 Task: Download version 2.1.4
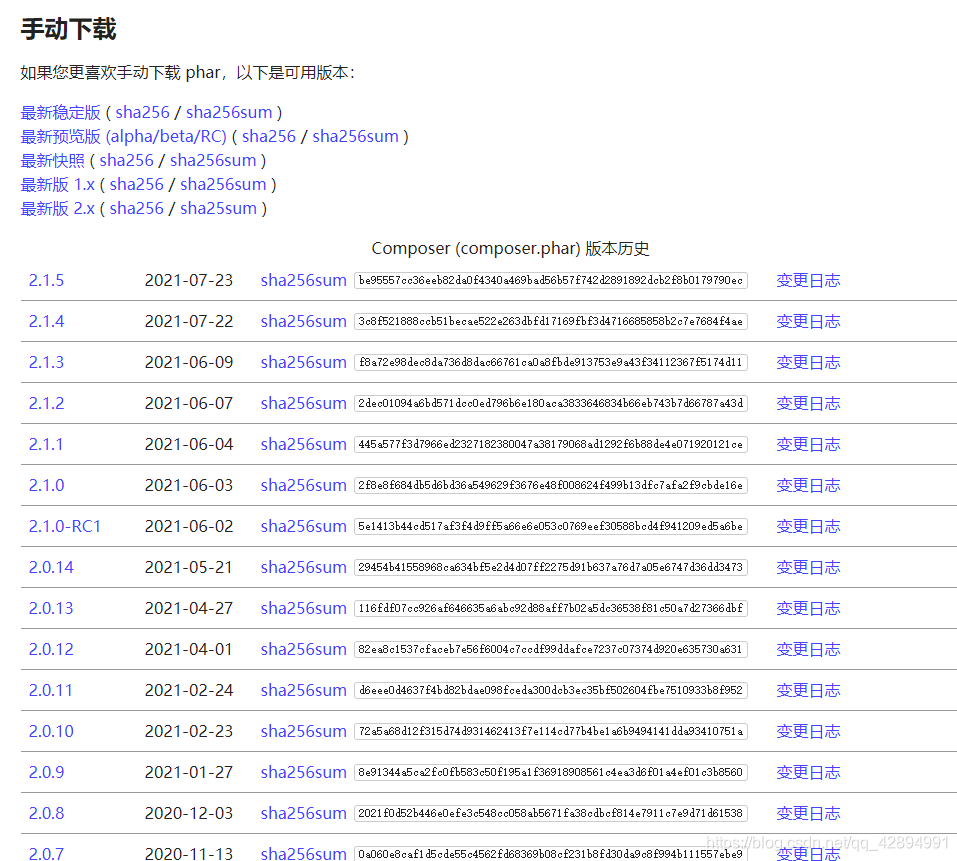coord(46,322)
